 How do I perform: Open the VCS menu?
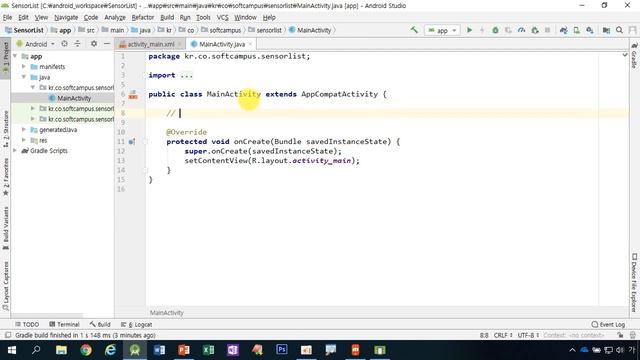[x=222, y=17]
